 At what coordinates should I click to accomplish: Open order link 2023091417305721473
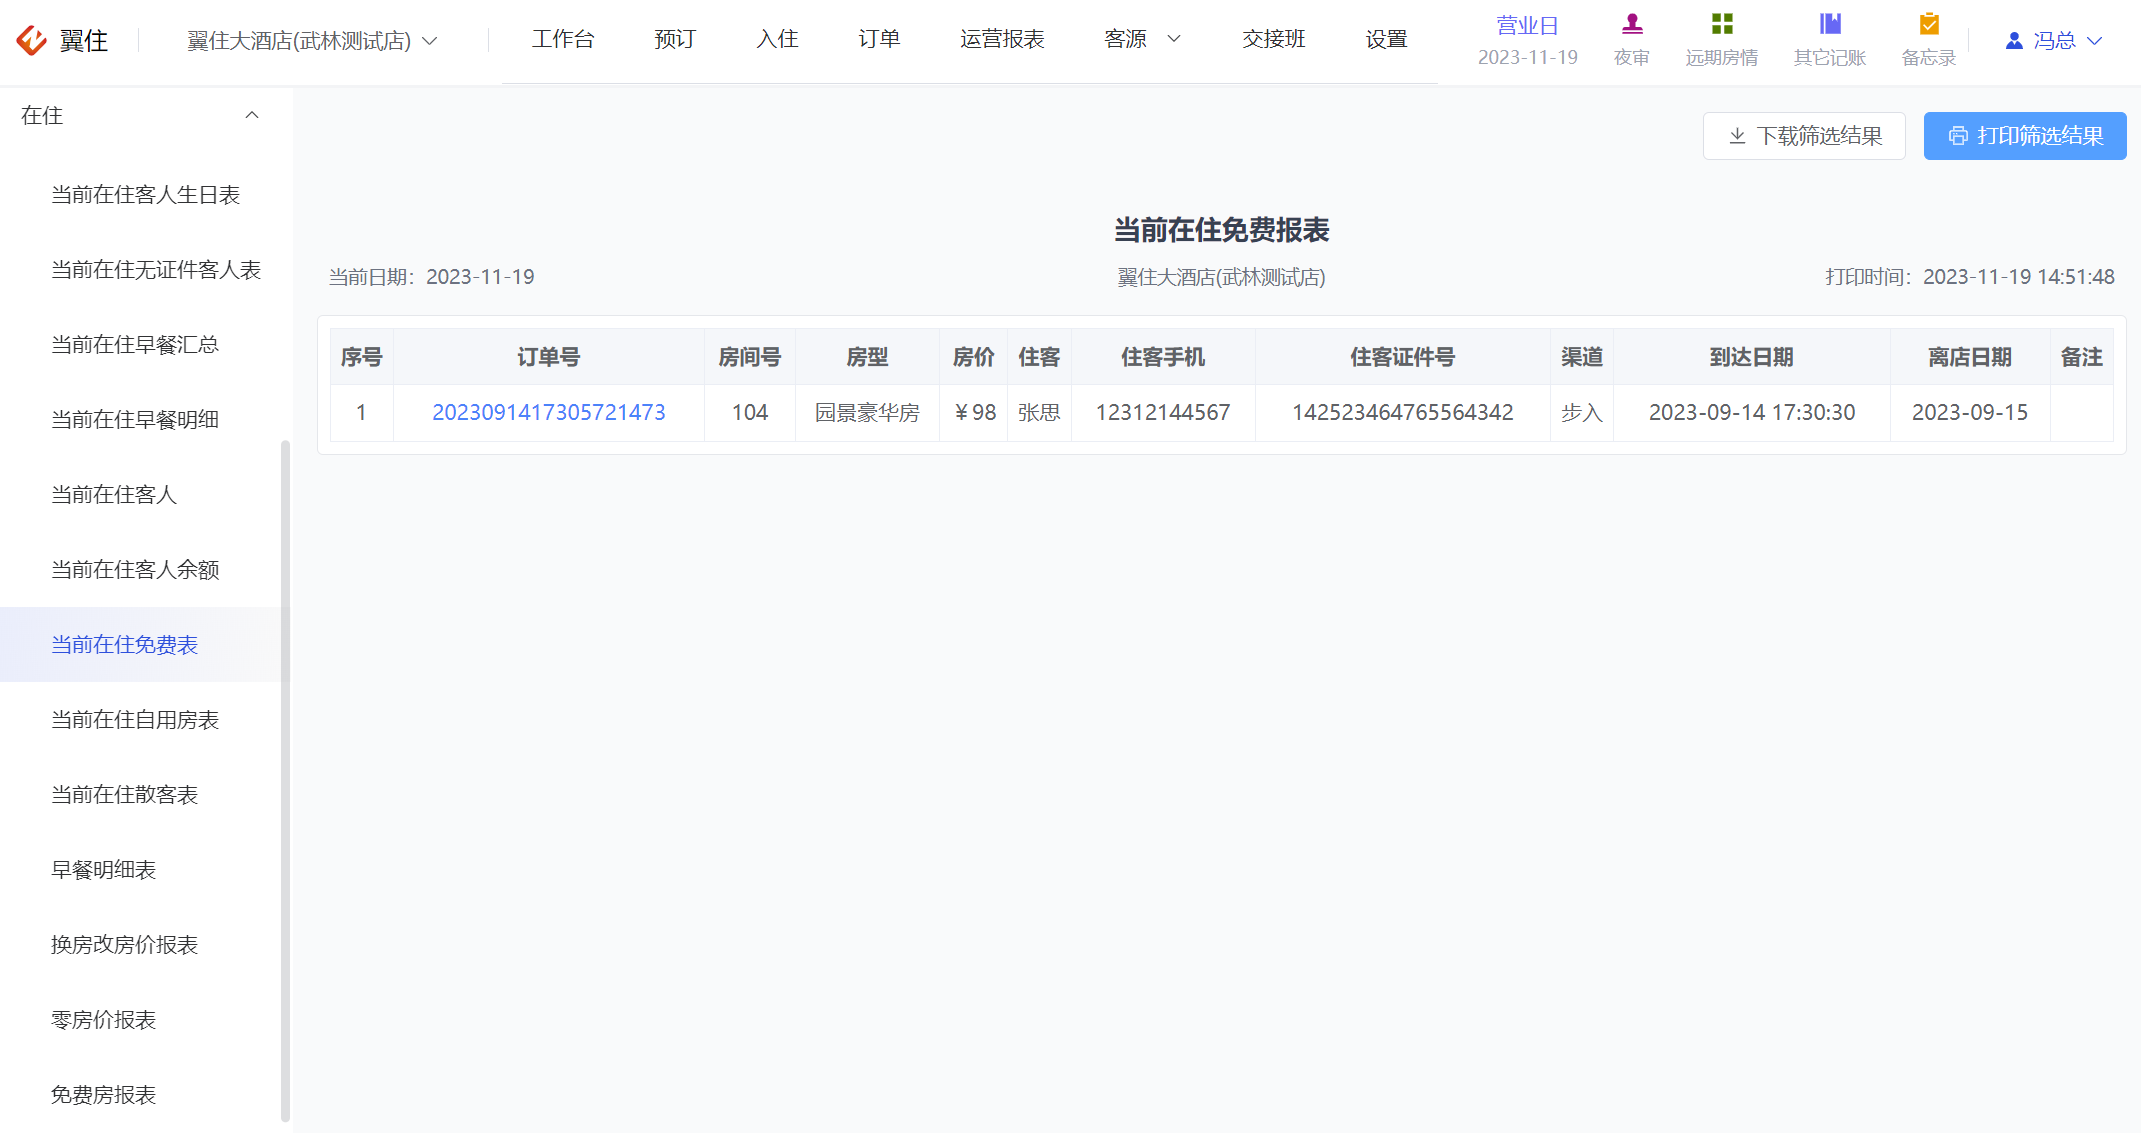click(549, 412)
